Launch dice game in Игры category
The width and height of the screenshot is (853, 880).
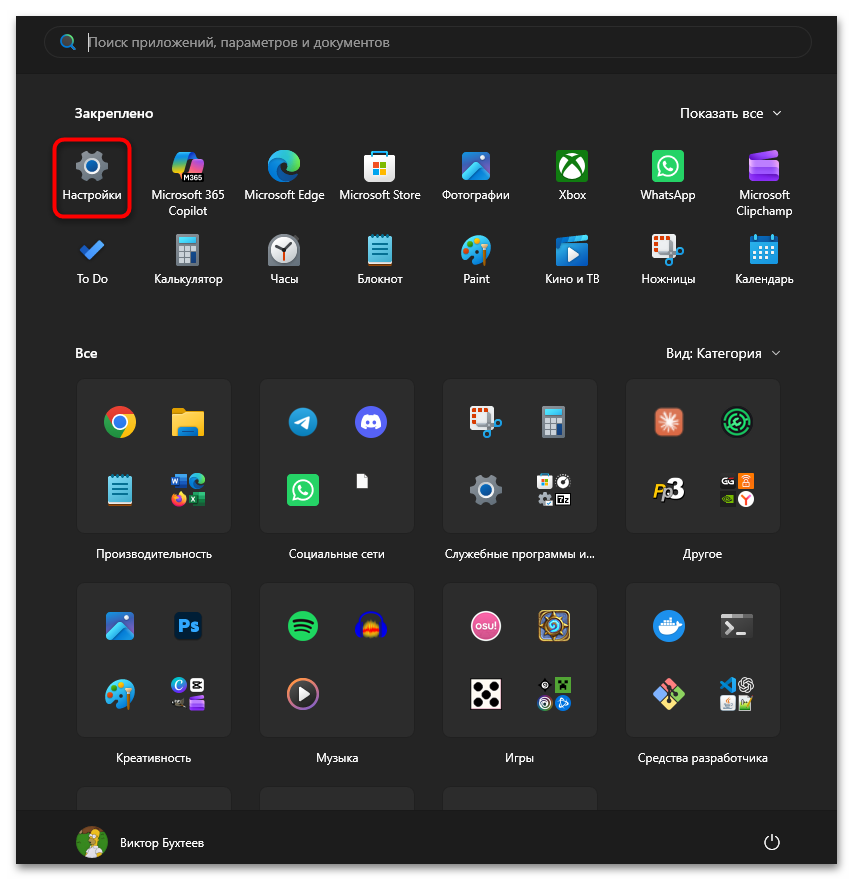pyautogui.click(x=486, y=694)
